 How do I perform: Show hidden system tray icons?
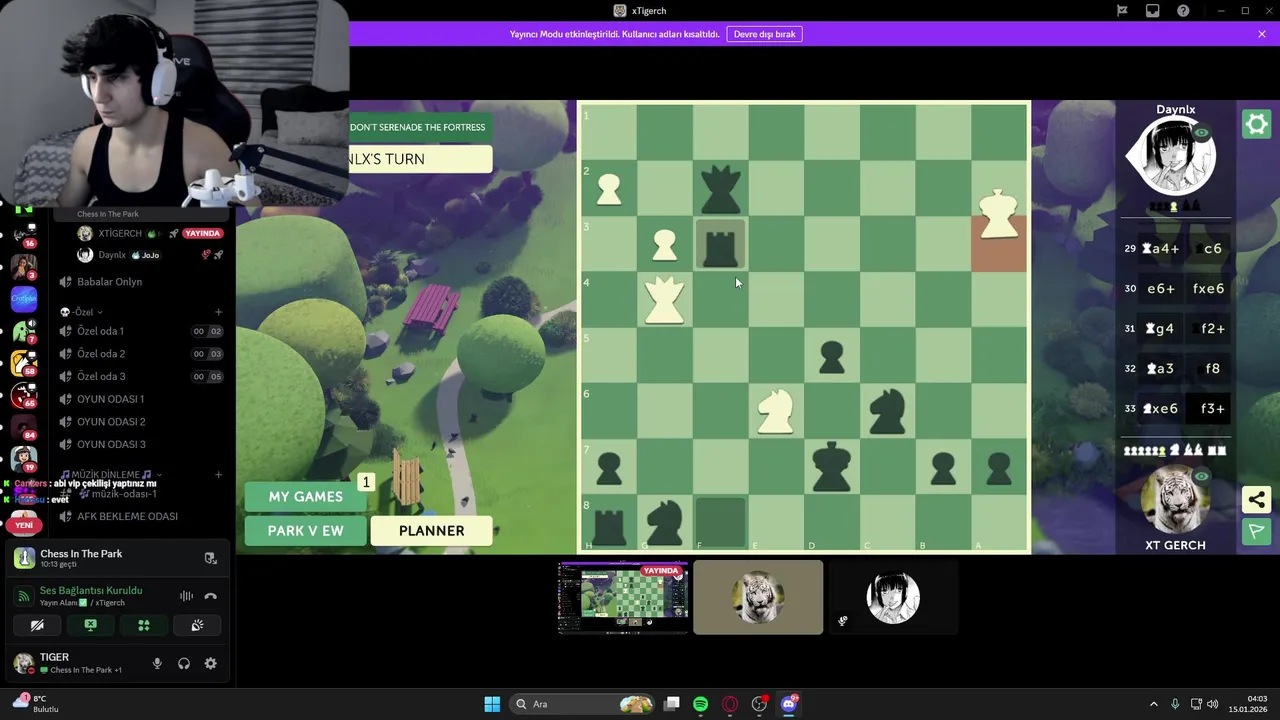[x=1153, y=704]
